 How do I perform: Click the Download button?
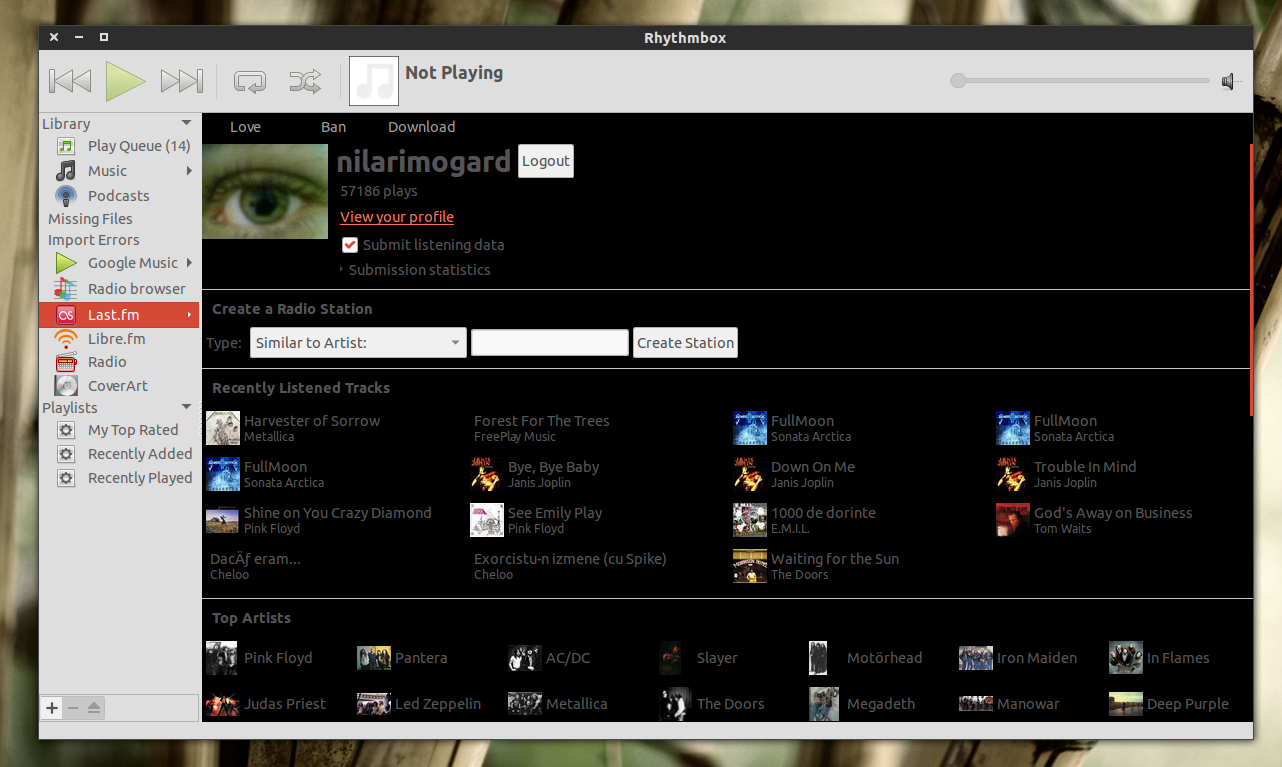422,127
